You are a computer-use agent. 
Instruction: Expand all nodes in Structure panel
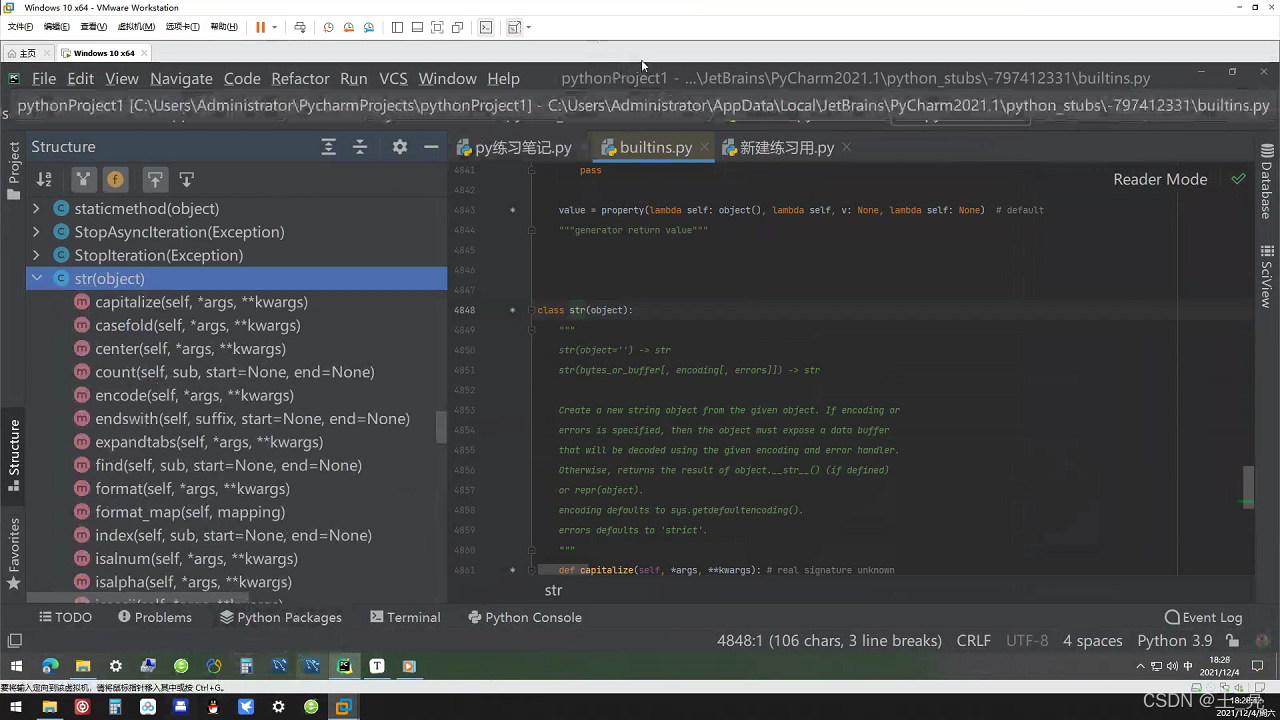click(328, 147)
